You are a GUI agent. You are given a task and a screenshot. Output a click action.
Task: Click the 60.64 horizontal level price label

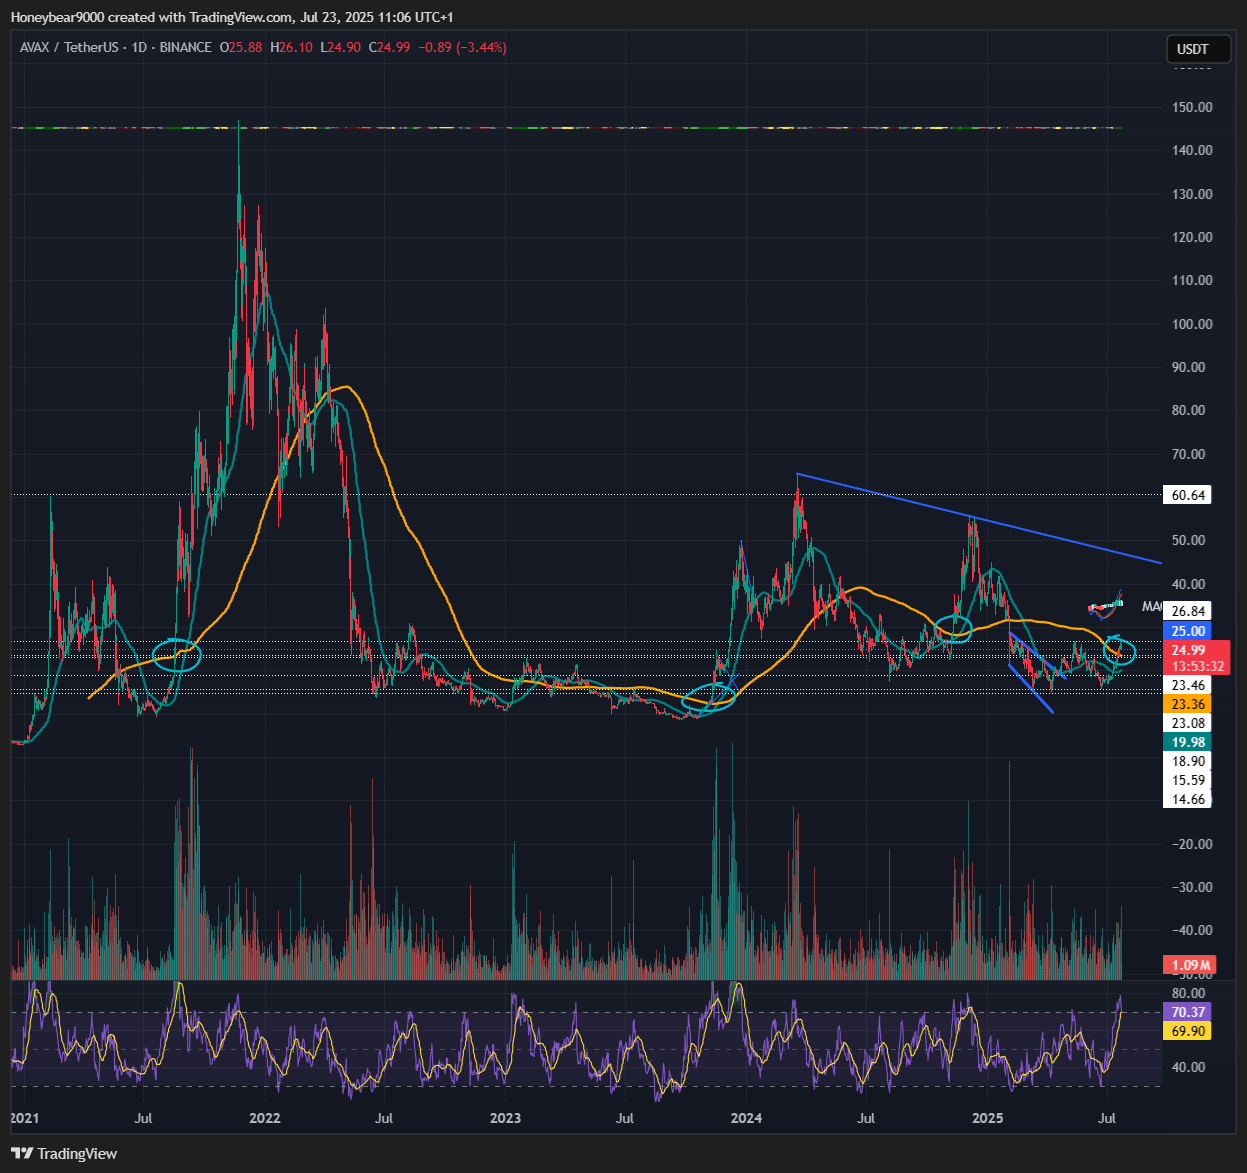pyautogui.click(x=1188, y=495)
